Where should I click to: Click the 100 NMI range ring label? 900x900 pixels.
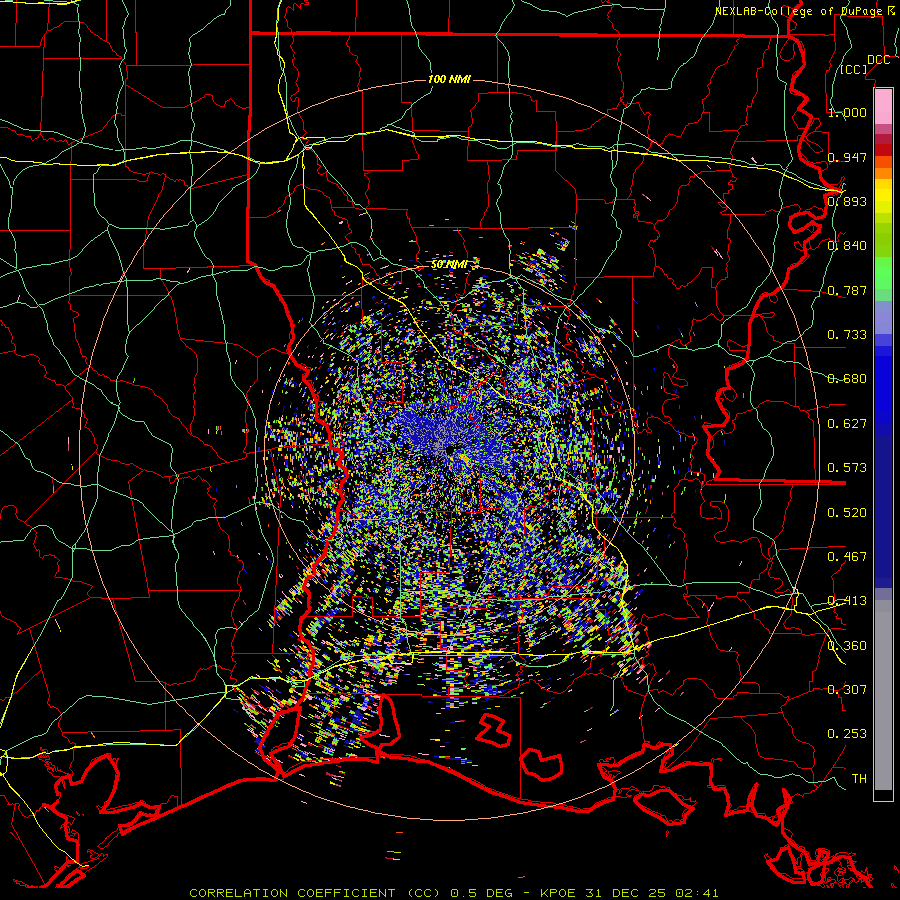tap(449, 79)
